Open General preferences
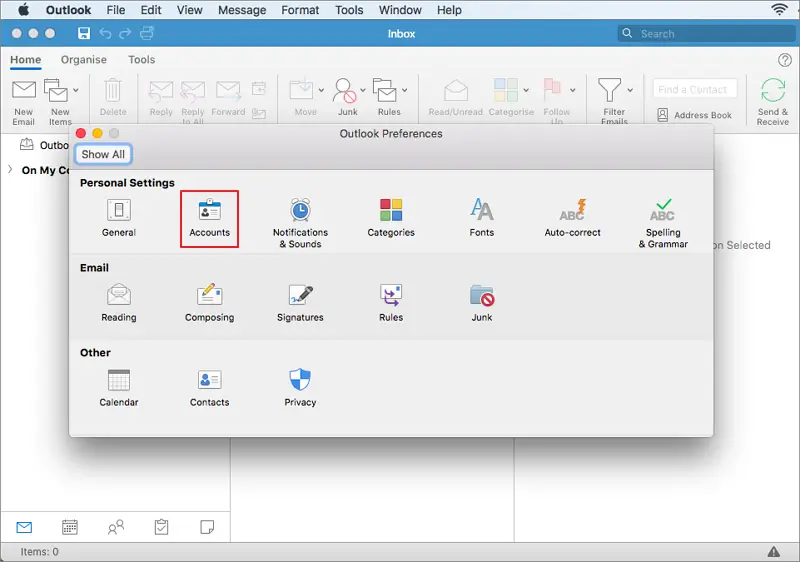This screenshot has width=800, height=562. click(118, 218)
